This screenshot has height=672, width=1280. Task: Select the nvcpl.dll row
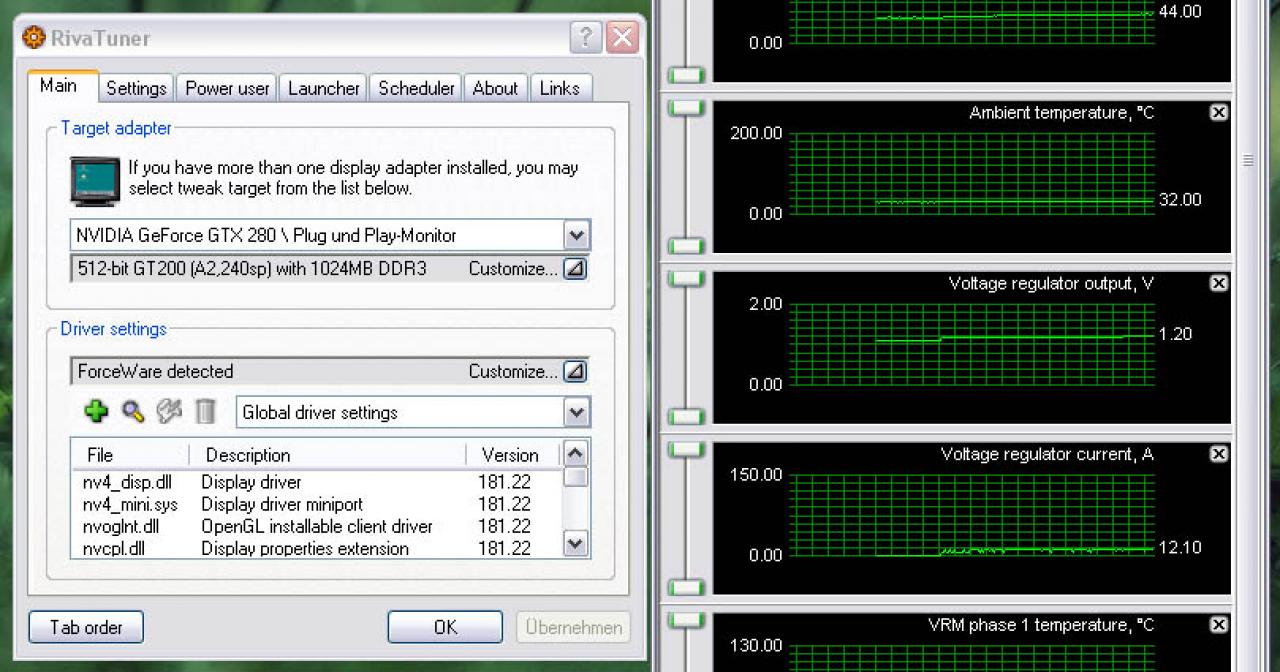coord(316,548)
